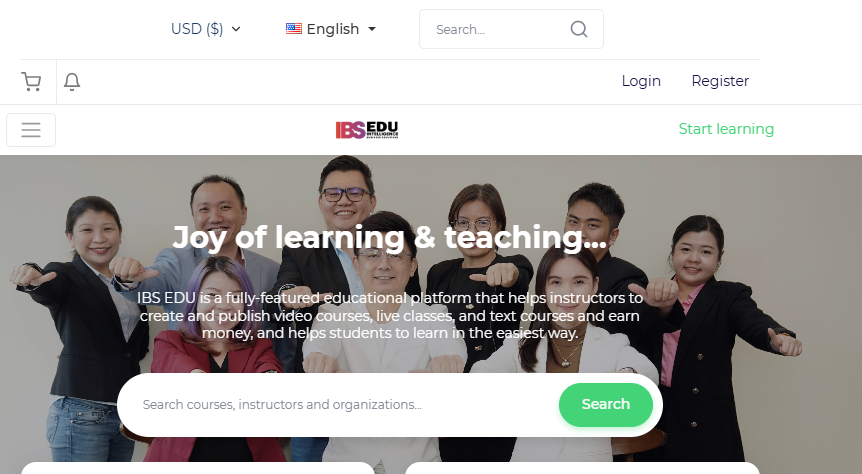Click the green Search button
This screenshot has width=862, height=474.
click(x=606, y=404)
